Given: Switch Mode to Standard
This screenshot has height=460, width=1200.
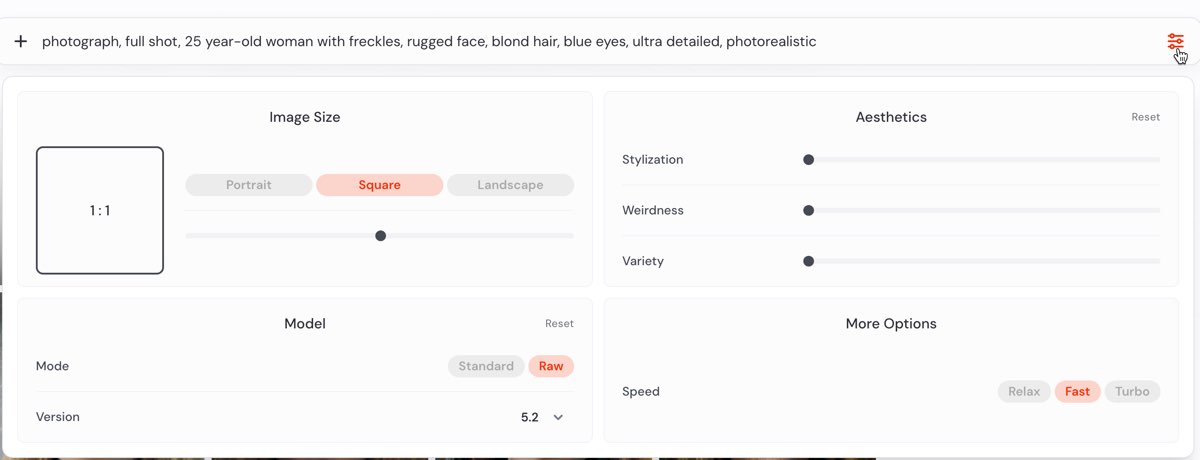Looking at the screenshot, I should (x=486, y=366).
